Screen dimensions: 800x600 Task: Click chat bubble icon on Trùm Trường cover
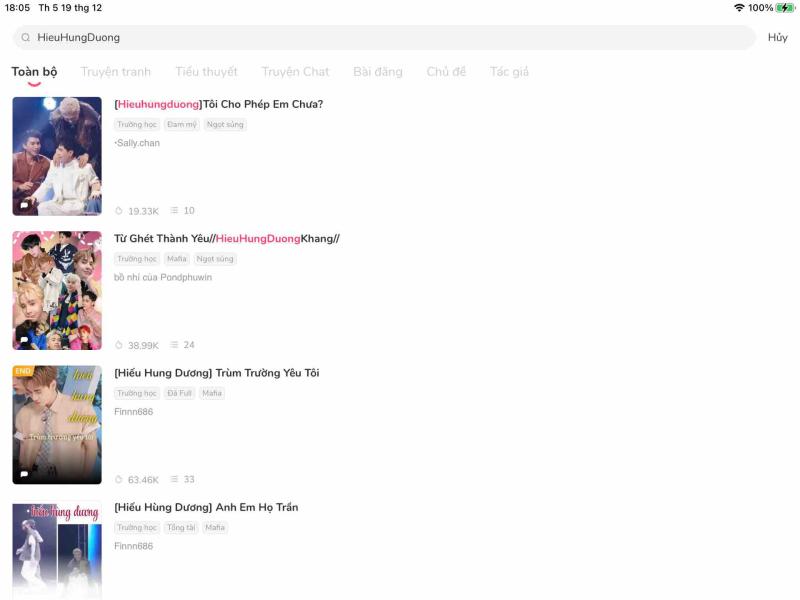(24, 474)
